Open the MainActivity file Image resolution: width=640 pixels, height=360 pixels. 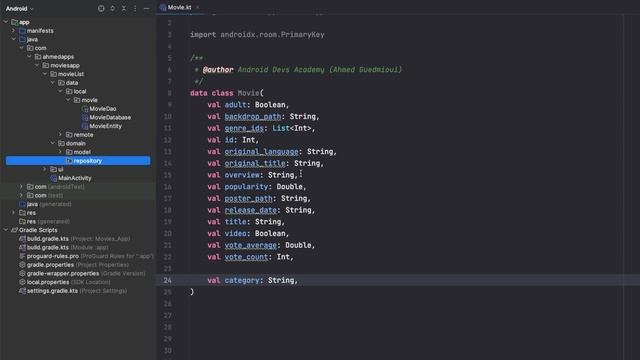(x=75, y=178)
